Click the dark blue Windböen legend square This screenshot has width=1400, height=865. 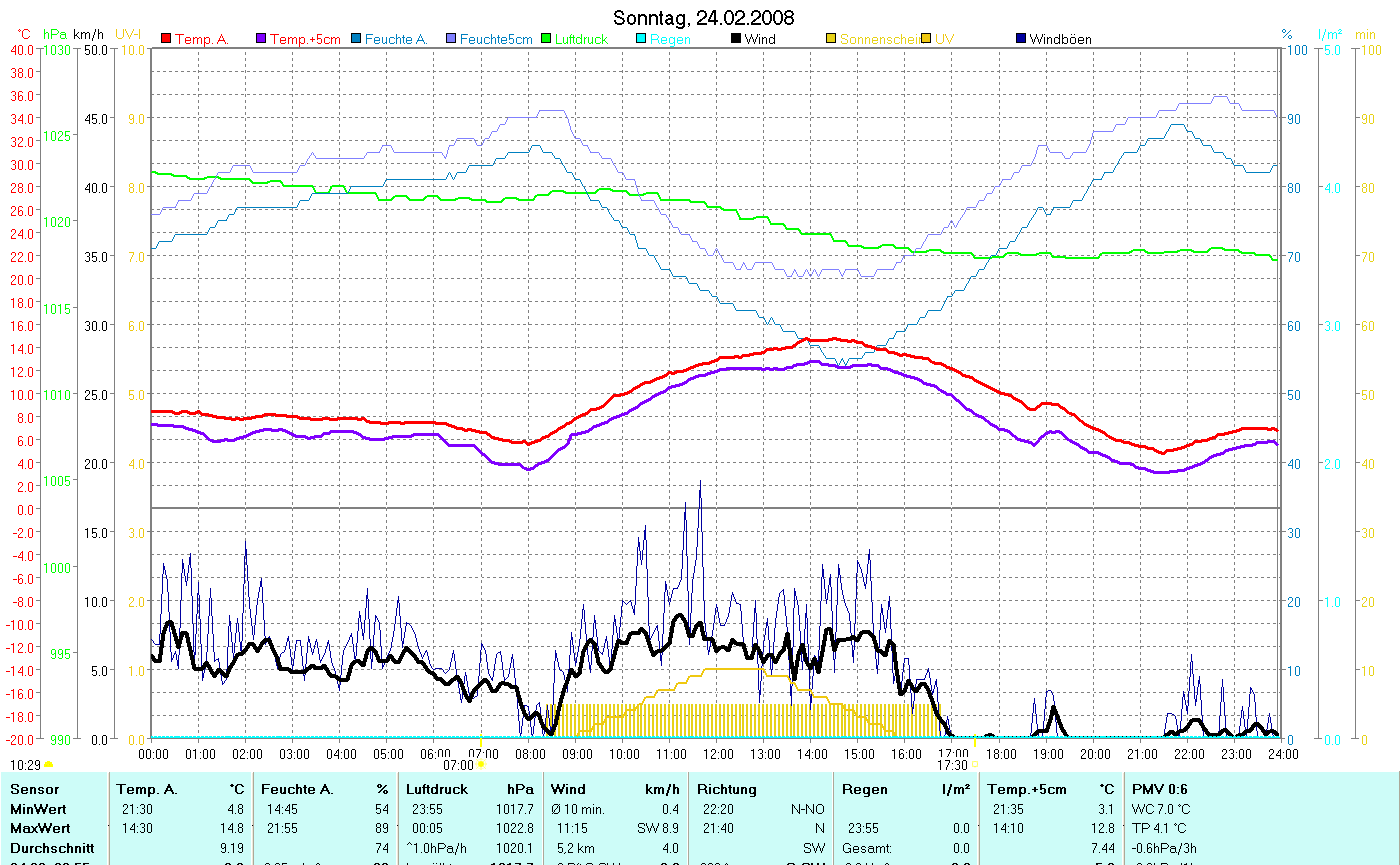(x=1021, y=39)
